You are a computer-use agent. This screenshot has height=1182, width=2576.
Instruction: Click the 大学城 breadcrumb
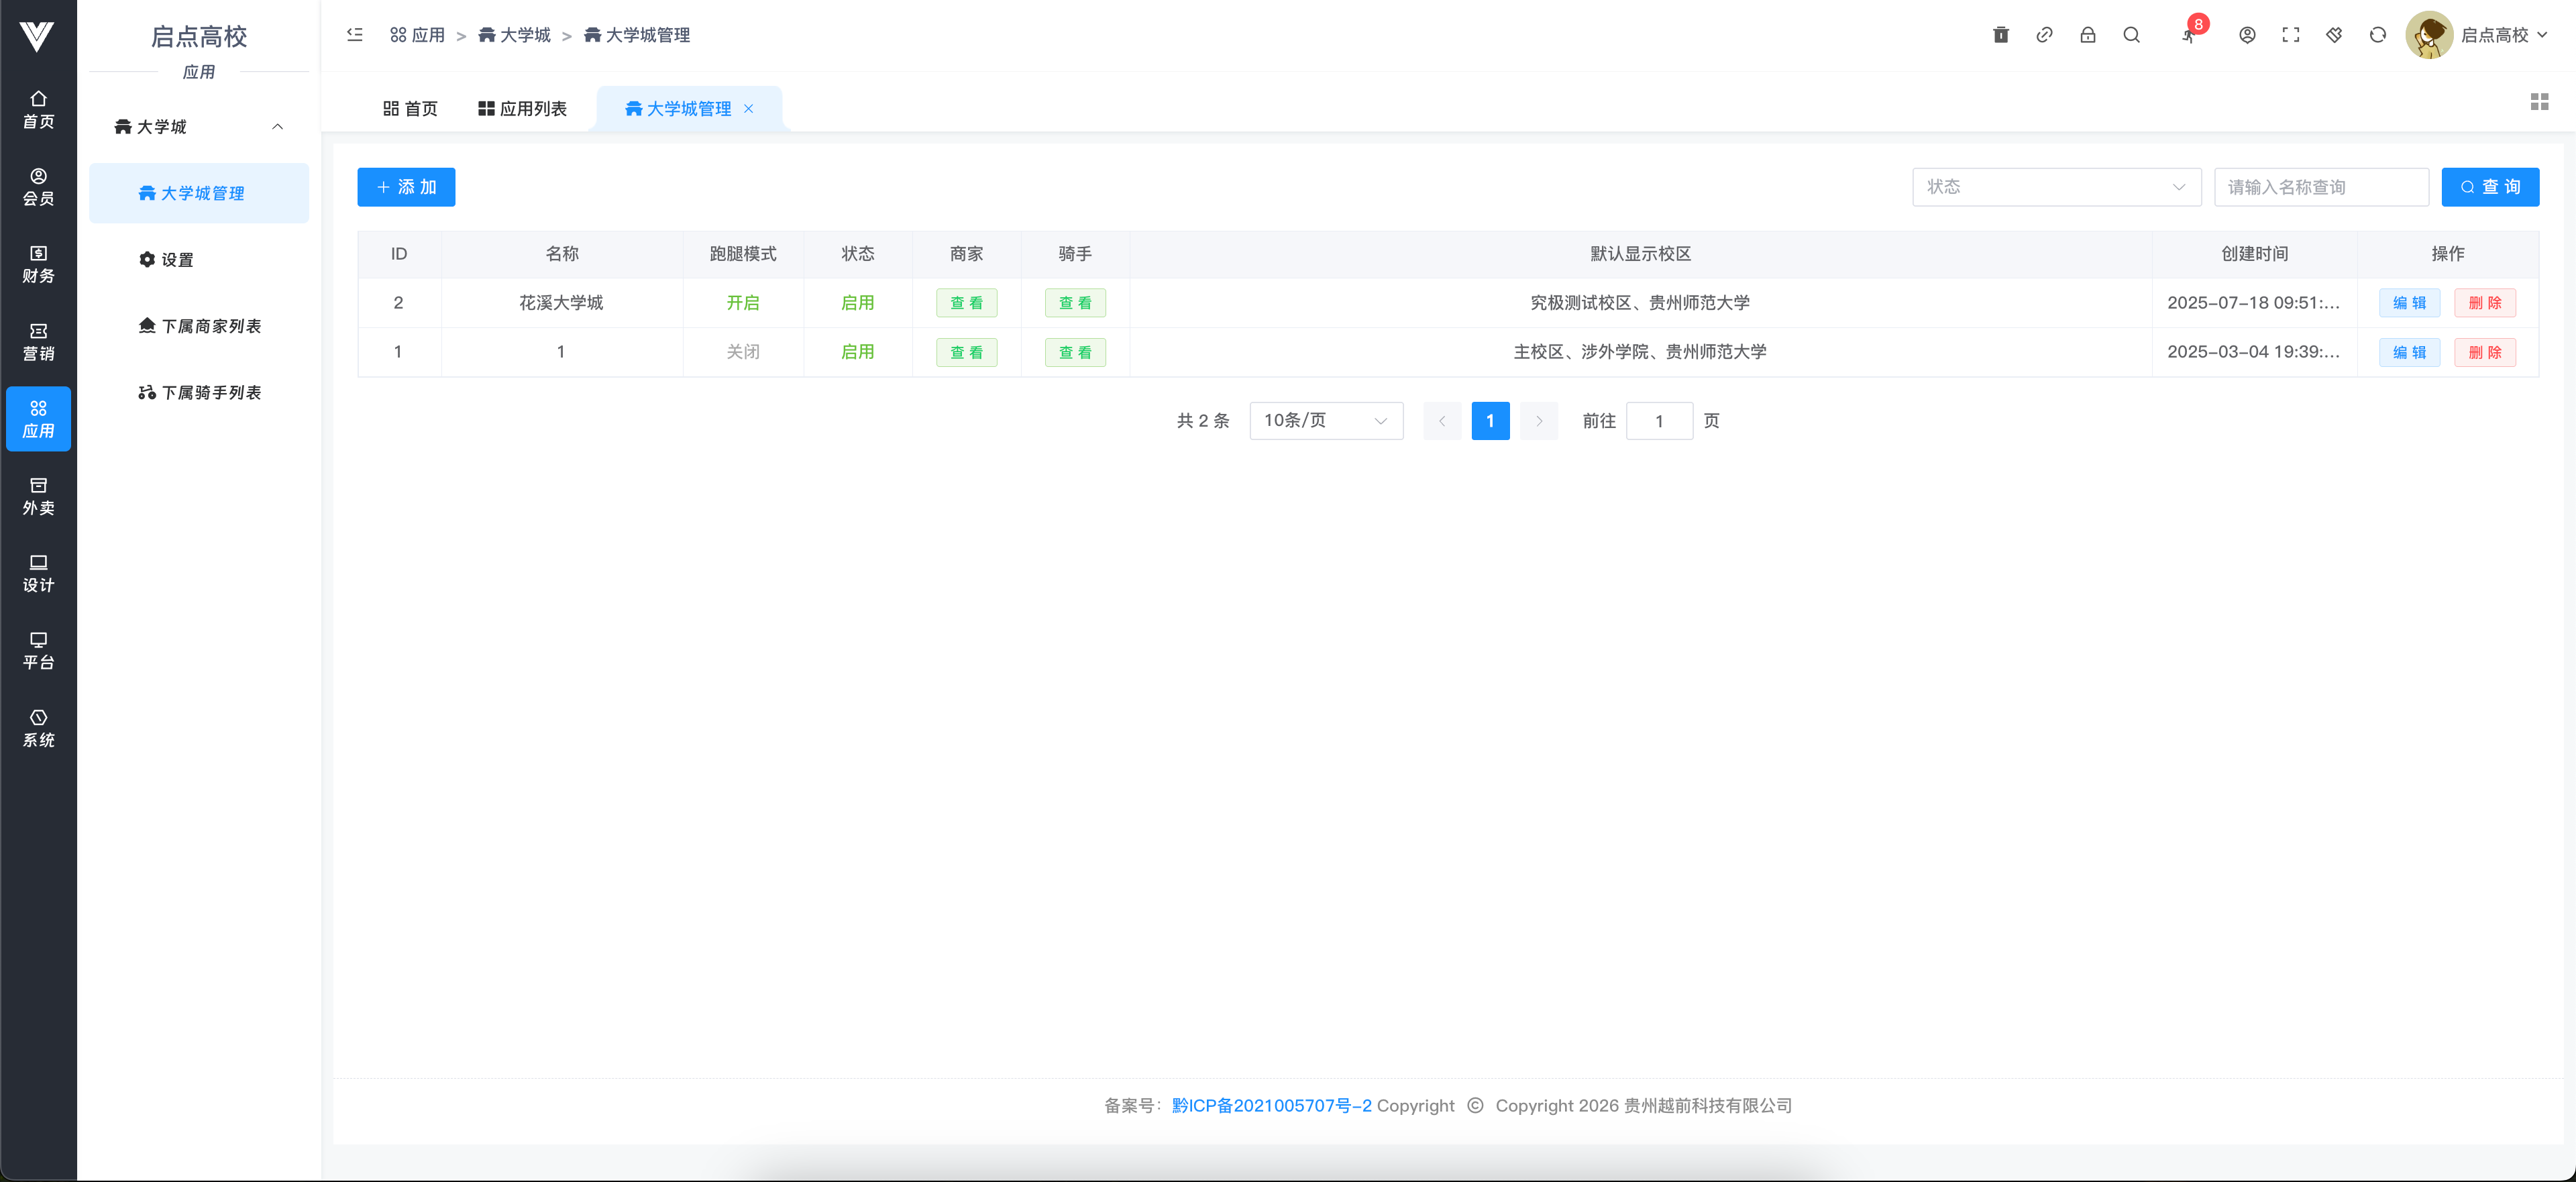point(514,35)
